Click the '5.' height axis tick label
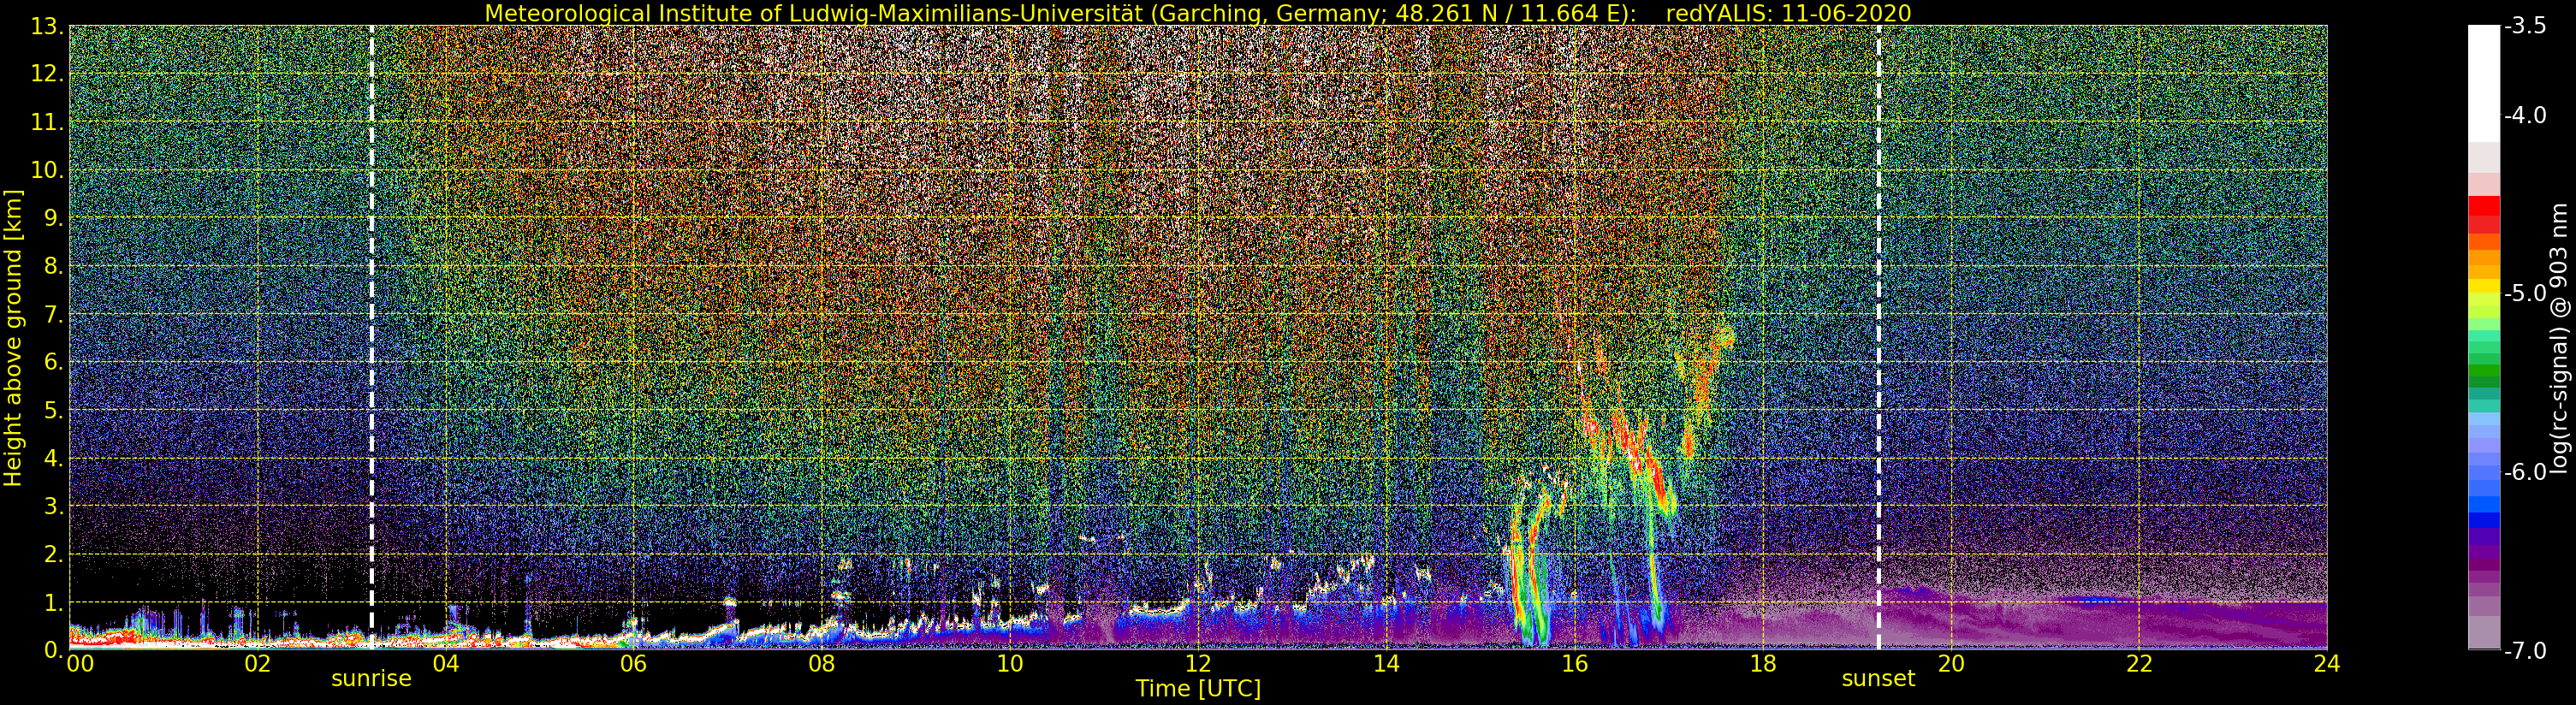Viewport: 2576px width, 705px height. pos(53,410)
